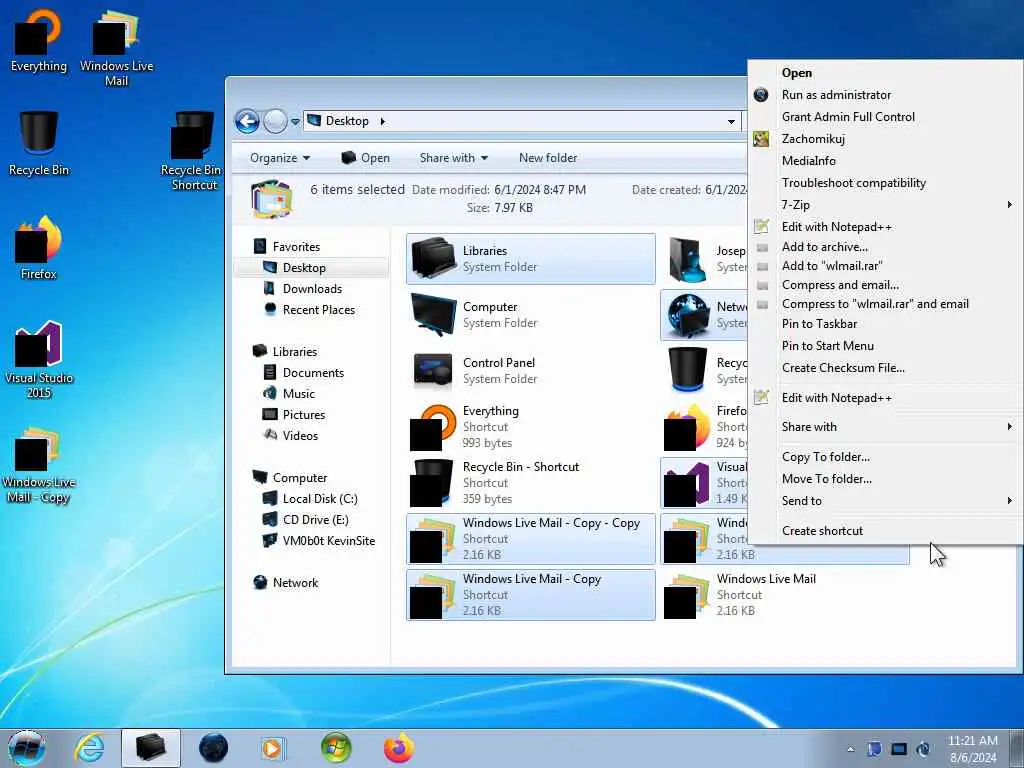Choose Add to archive...
Image resolution: width=1024 pixels, height=768 pixels.
(887, 248)
